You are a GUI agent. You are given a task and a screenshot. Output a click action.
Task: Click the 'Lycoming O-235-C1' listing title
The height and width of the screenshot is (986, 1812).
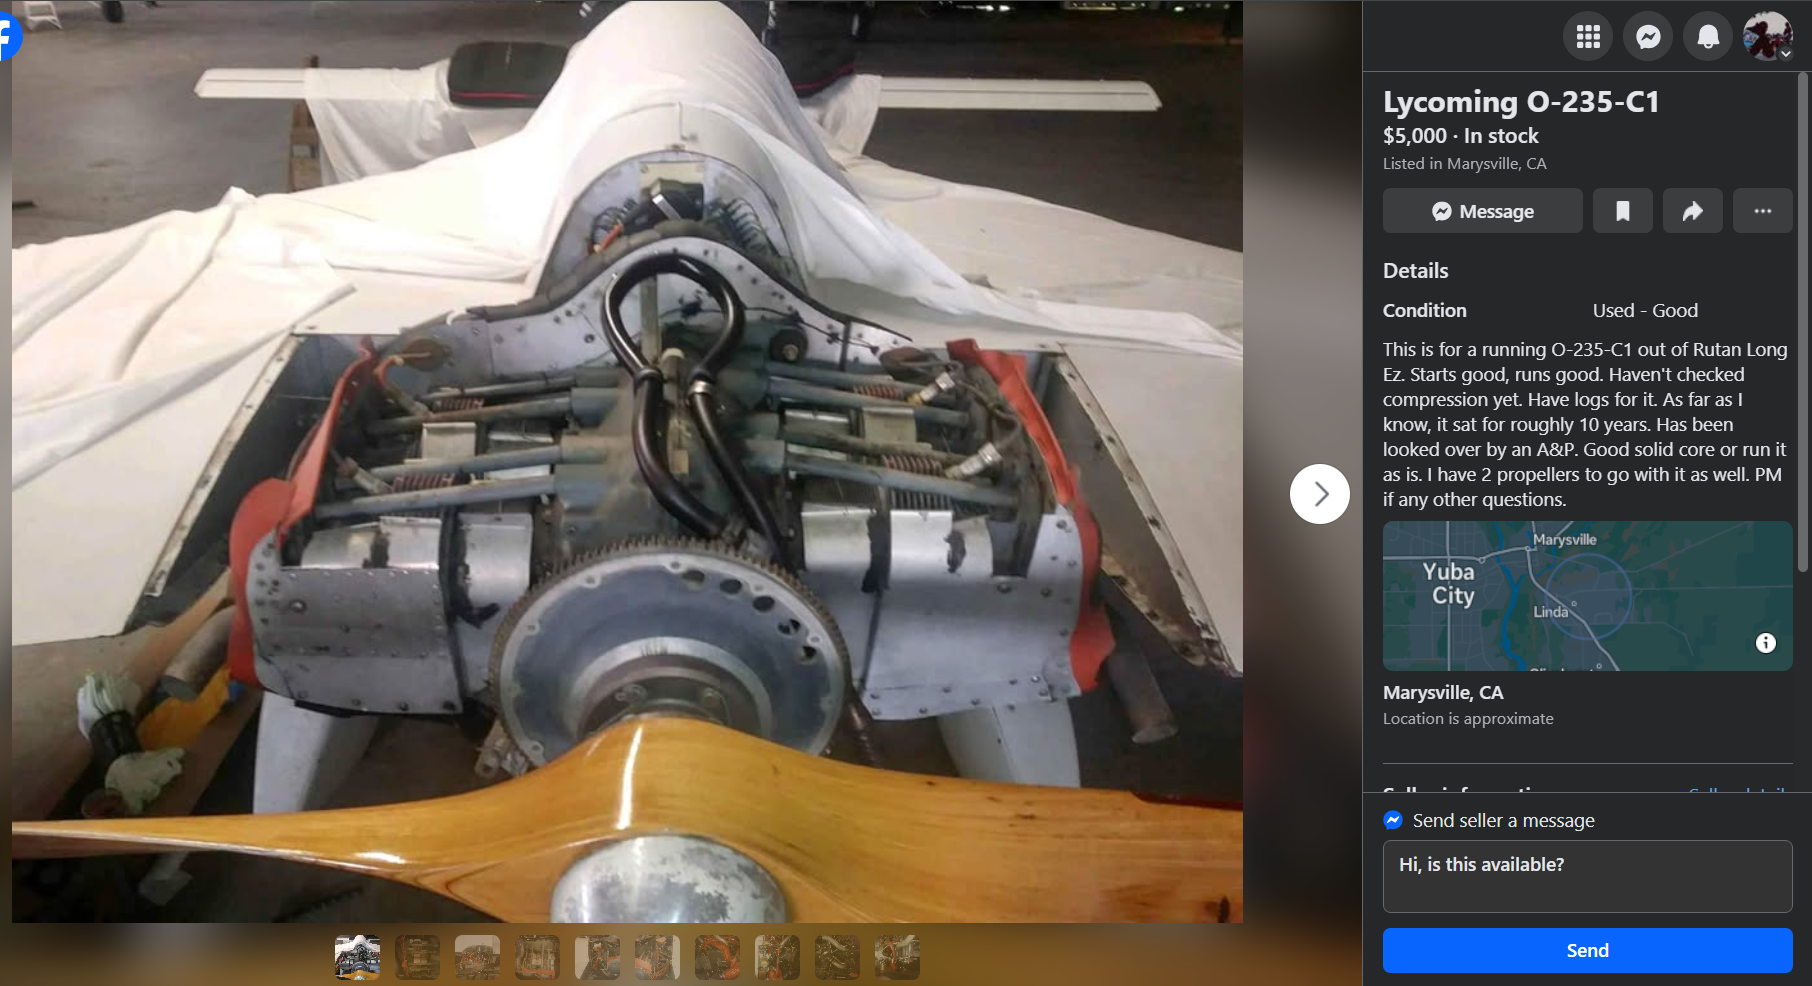tap(1521, 102)
